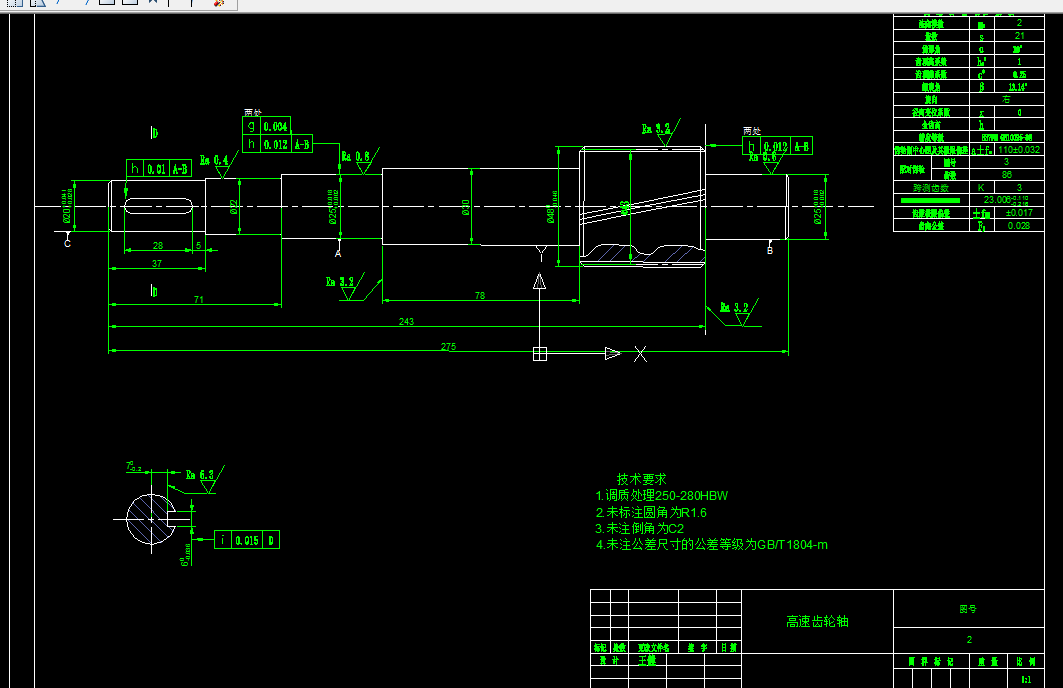Select the 37 keyway section dimension
Viewport: 1063px width, 688px height.
(157, 263)
